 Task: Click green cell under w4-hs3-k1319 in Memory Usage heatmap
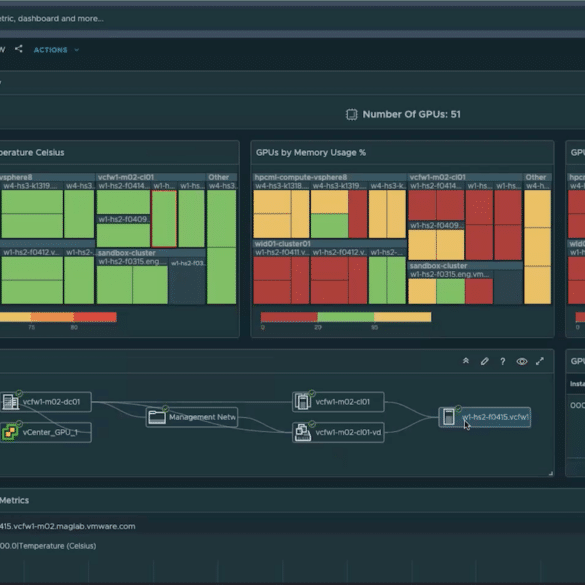[329, 226]
